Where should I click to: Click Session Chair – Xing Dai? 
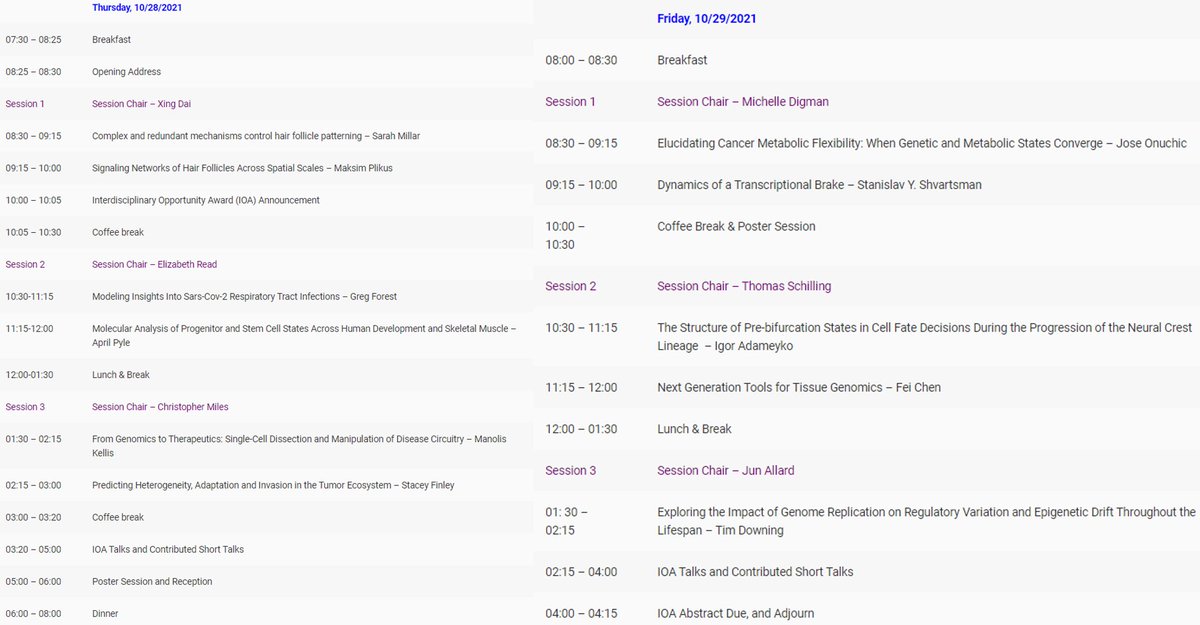tap(139, 104)
